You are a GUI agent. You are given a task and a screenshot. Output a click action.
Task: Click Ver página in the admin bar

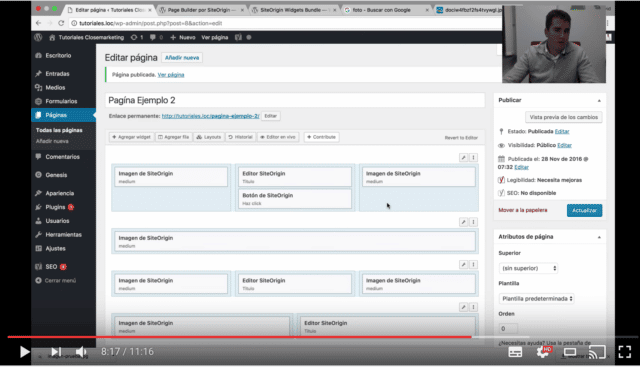(x=215, y=37)
